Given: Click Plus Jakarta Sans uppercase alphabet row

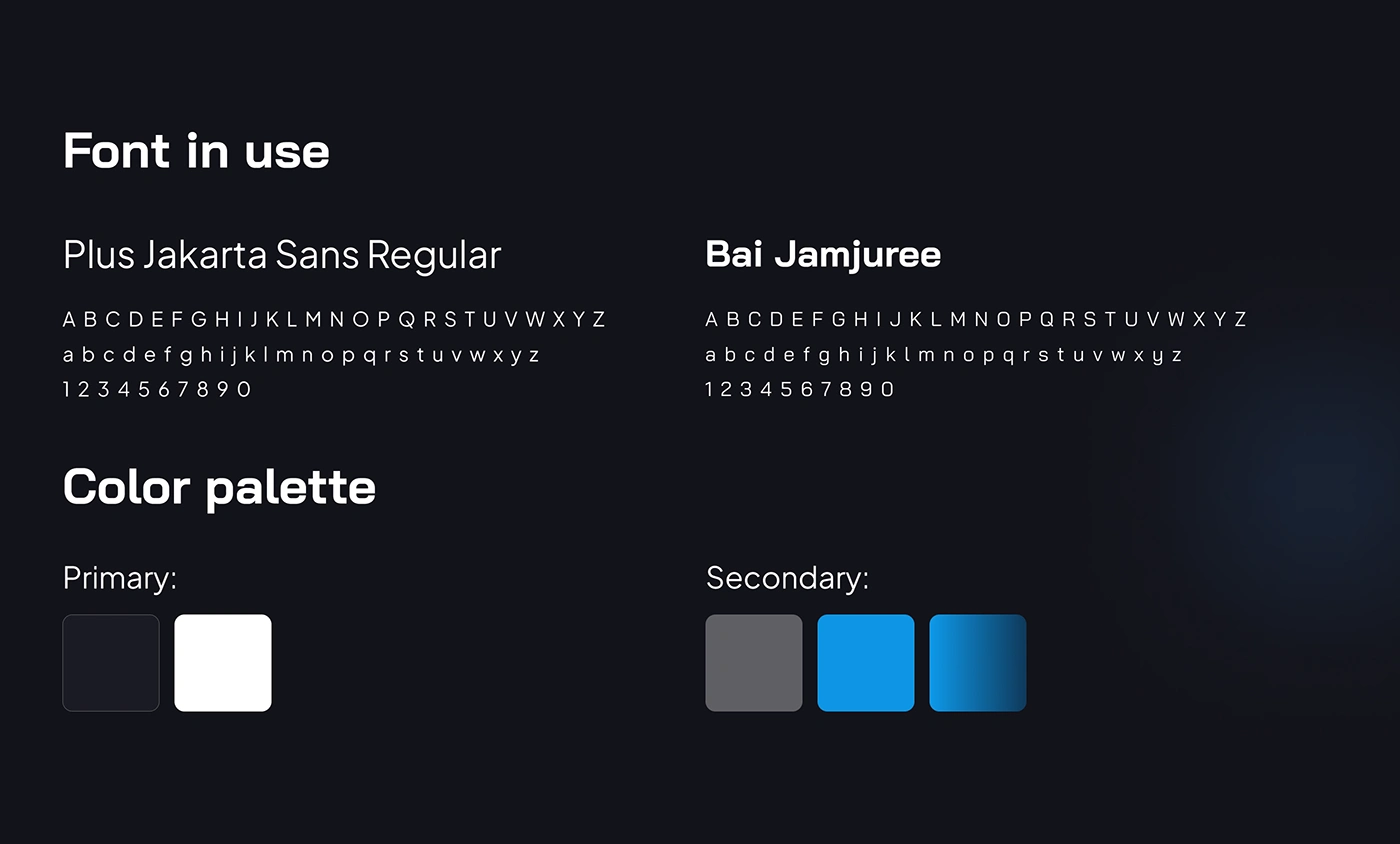Looking at the screenshot, I should [334, 320].
